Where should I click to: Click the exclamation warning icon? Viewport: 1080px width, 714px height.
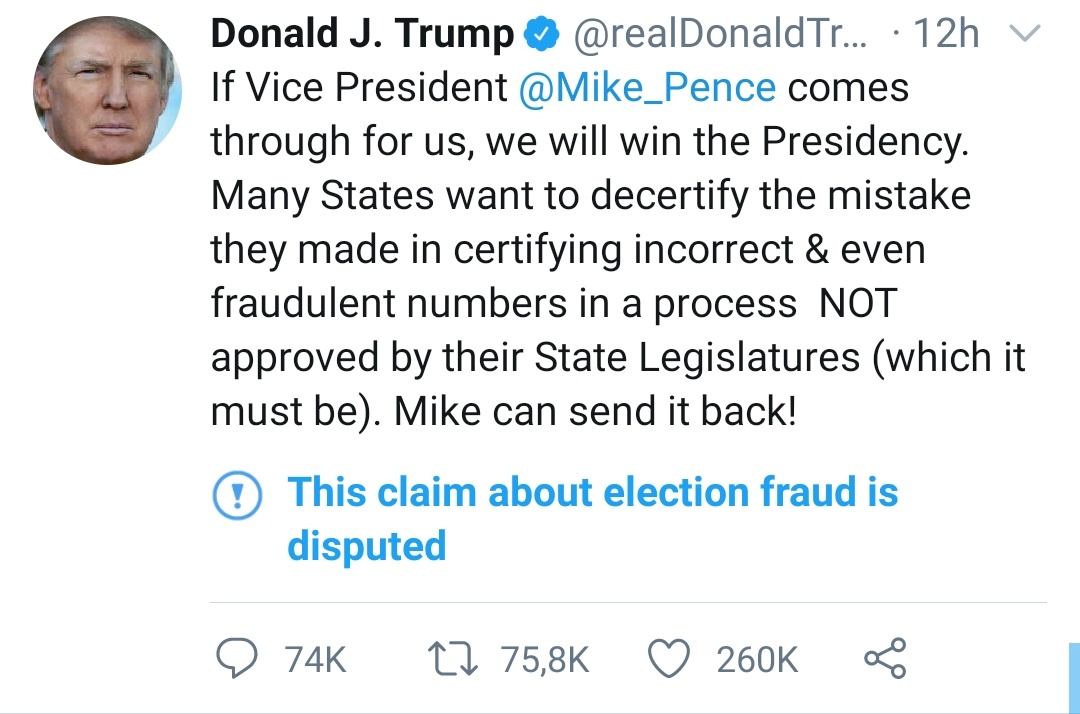pyautogui.click(x=236, y=495)
